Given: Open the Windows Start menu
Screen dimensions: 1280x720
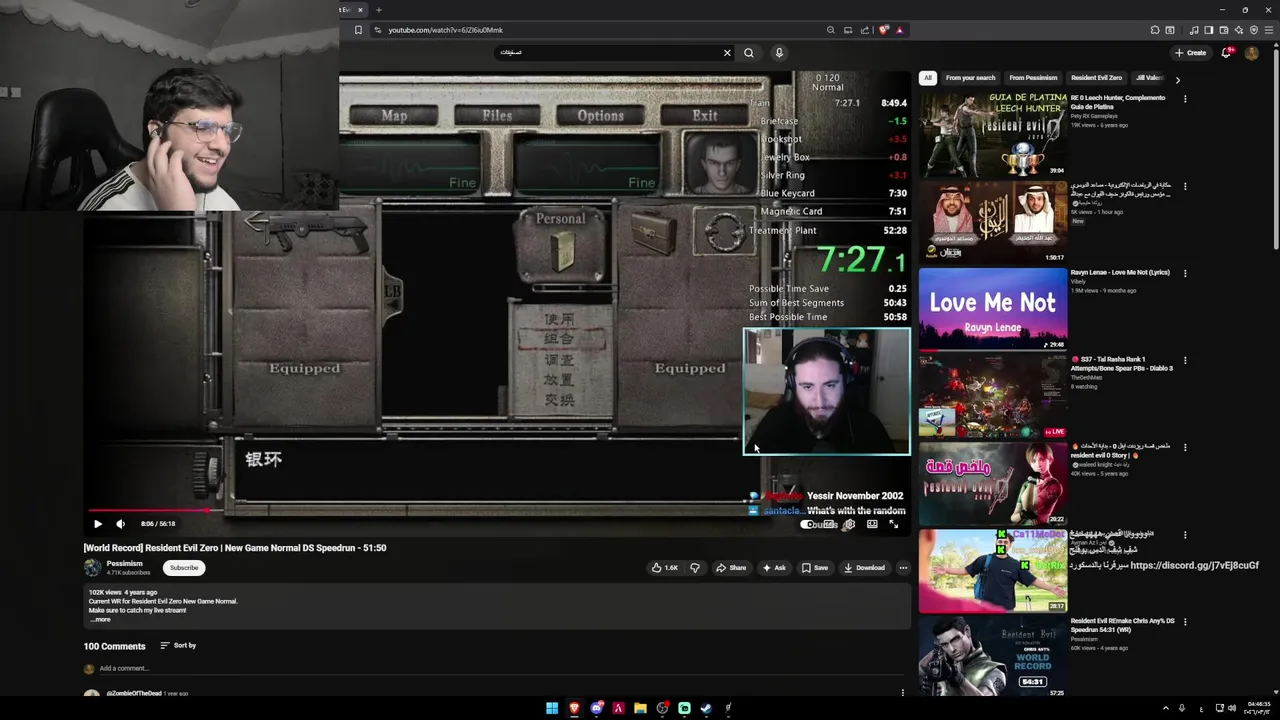Looking at the screenshot, I should pyautogui.click(x=552, y=708).
